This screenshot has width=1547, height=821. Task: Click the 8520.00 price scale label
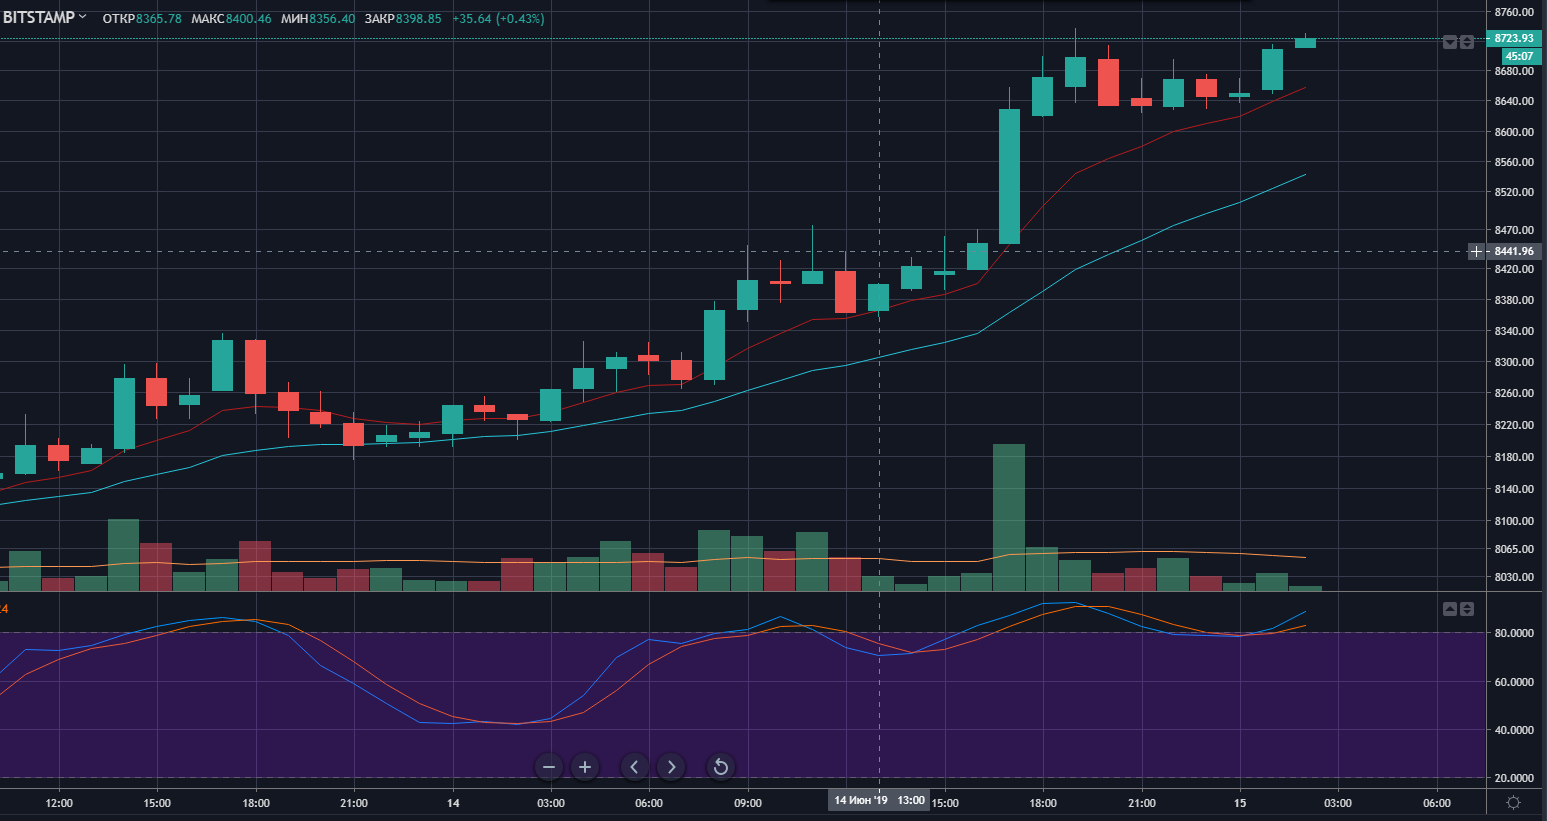[1514, 192]
